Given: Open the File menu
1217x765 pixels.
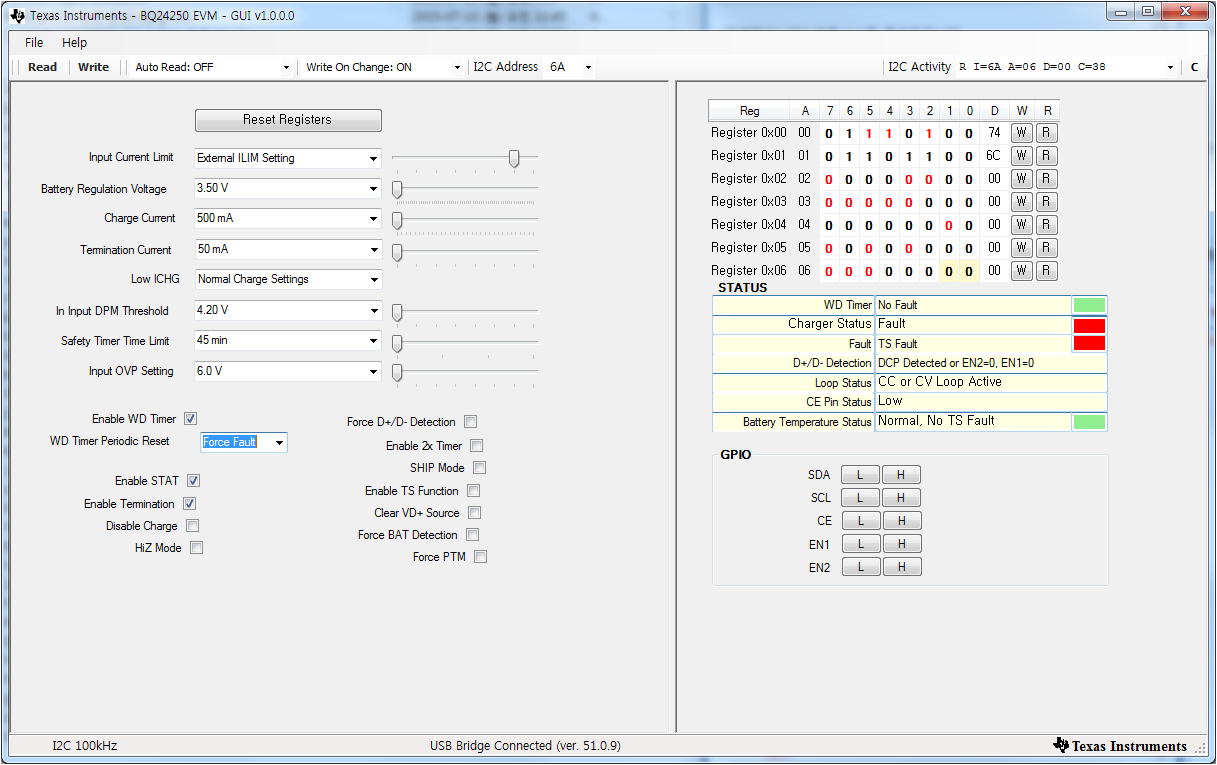Looking at the screenshot, I should point(34,43).
